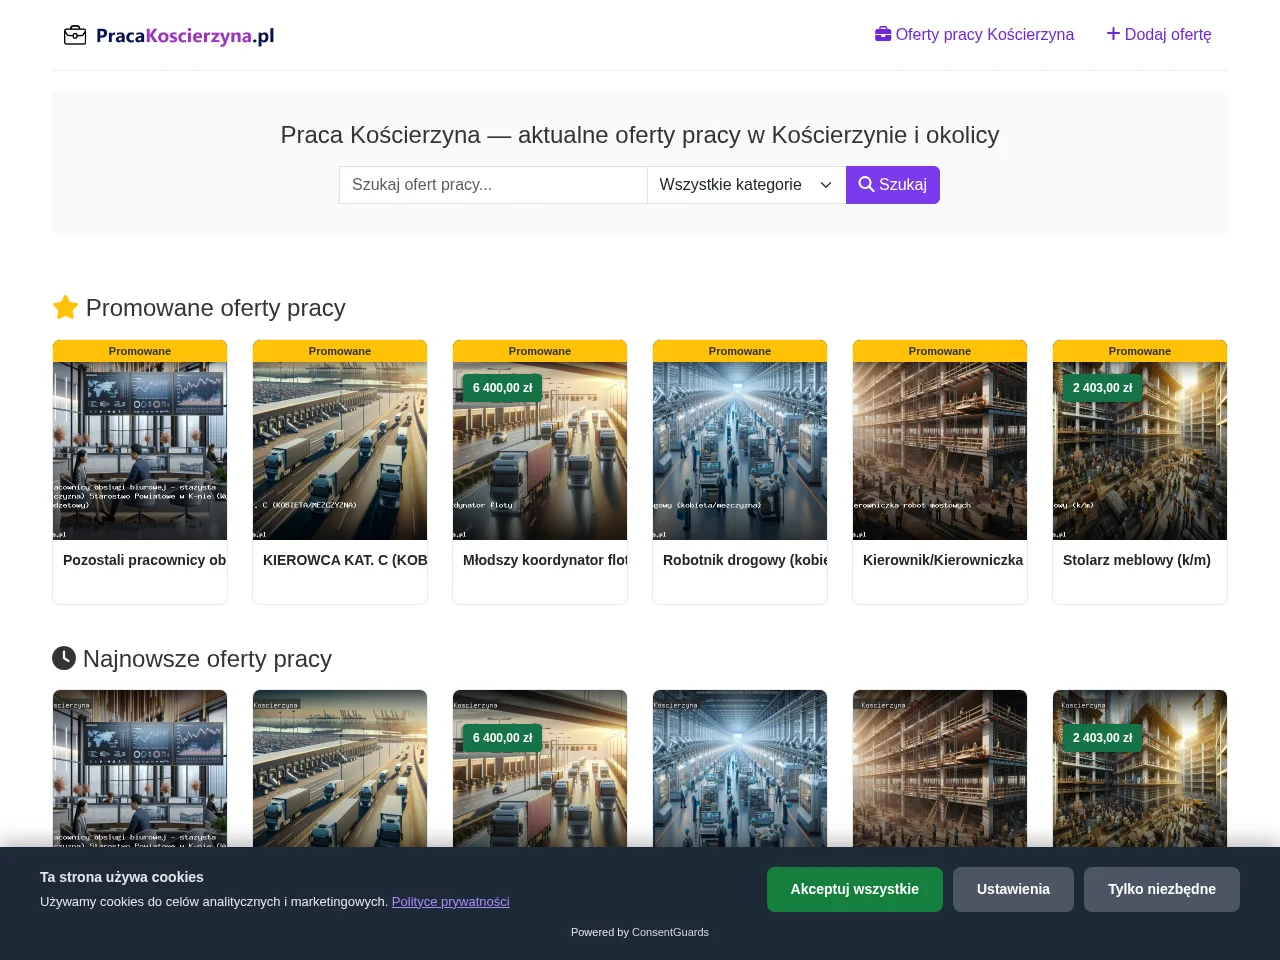Choose Tylko niezbędne cookies
This screenshot has width=1280, height=960.
tap(1162, 889)
